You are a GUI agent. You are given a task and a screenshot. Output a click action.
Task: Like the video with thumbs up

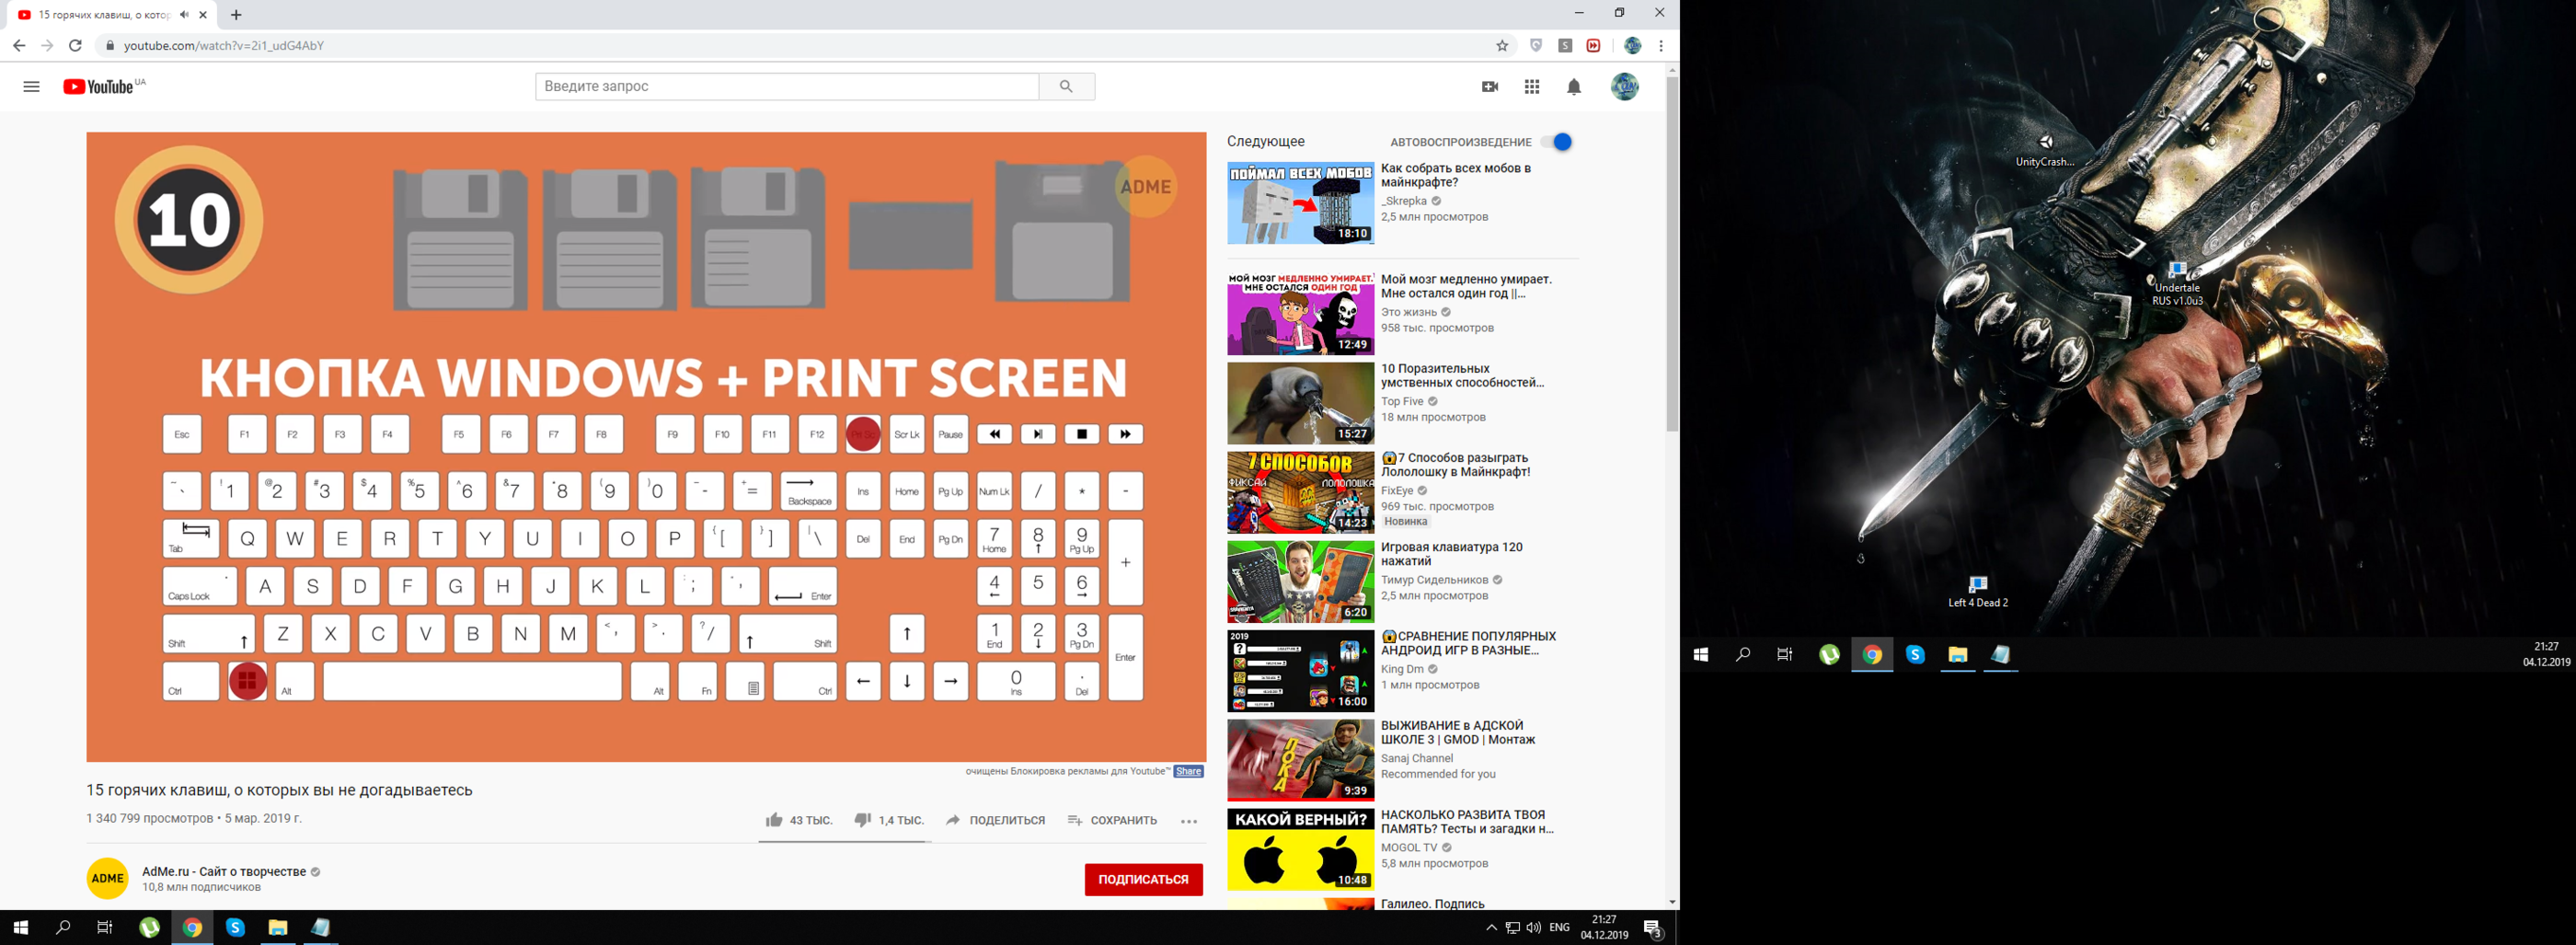774,820
